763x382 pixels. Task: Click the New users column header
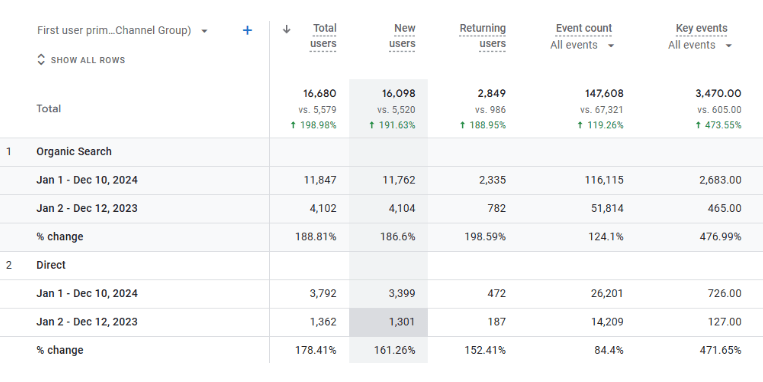[402, 36]
